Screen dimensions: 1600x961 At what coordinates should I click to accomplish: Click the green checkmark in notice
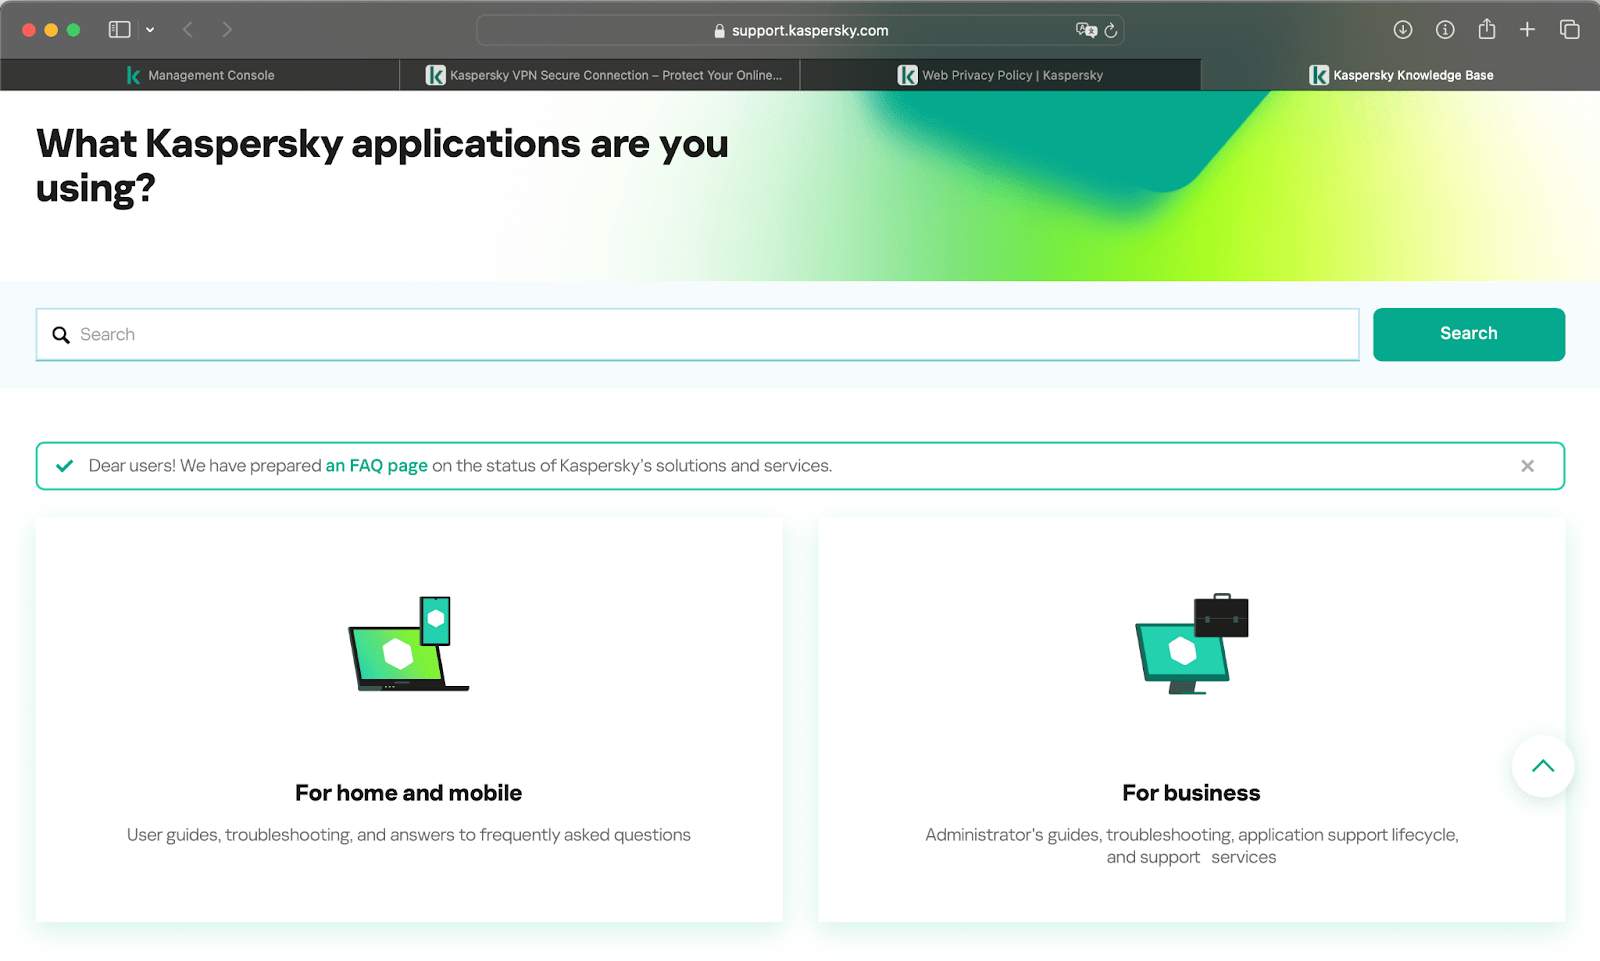(x=65, y=466)
